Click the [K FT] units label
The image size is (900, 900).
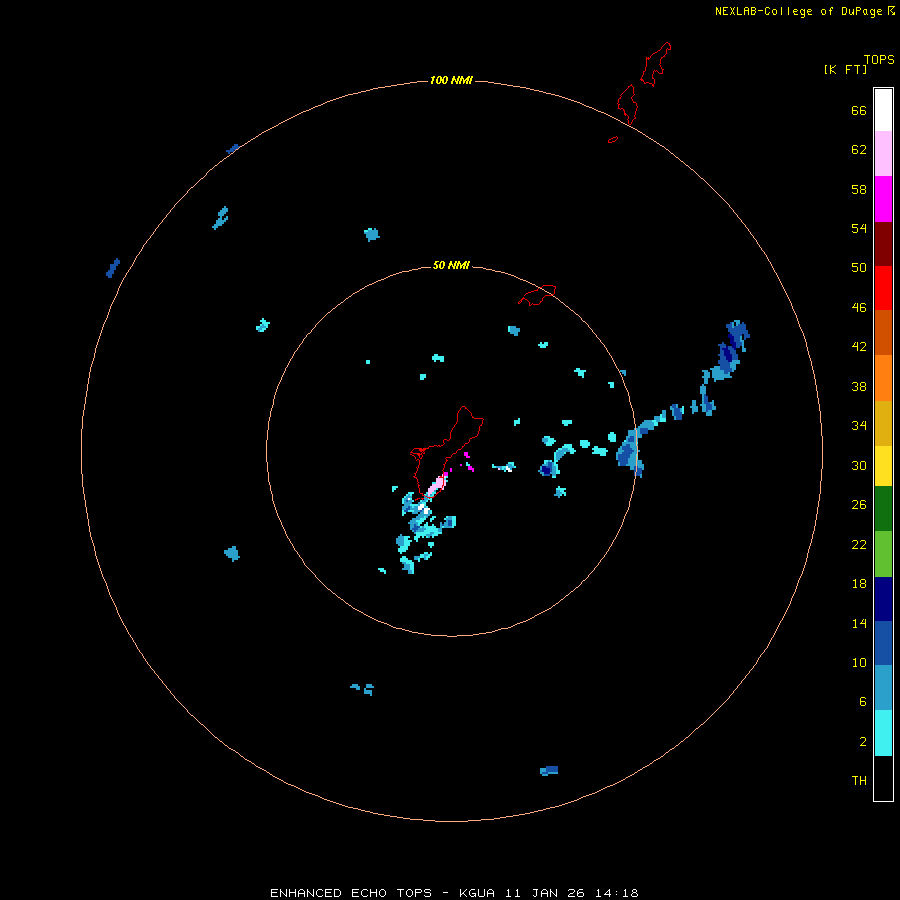(845, 69)
